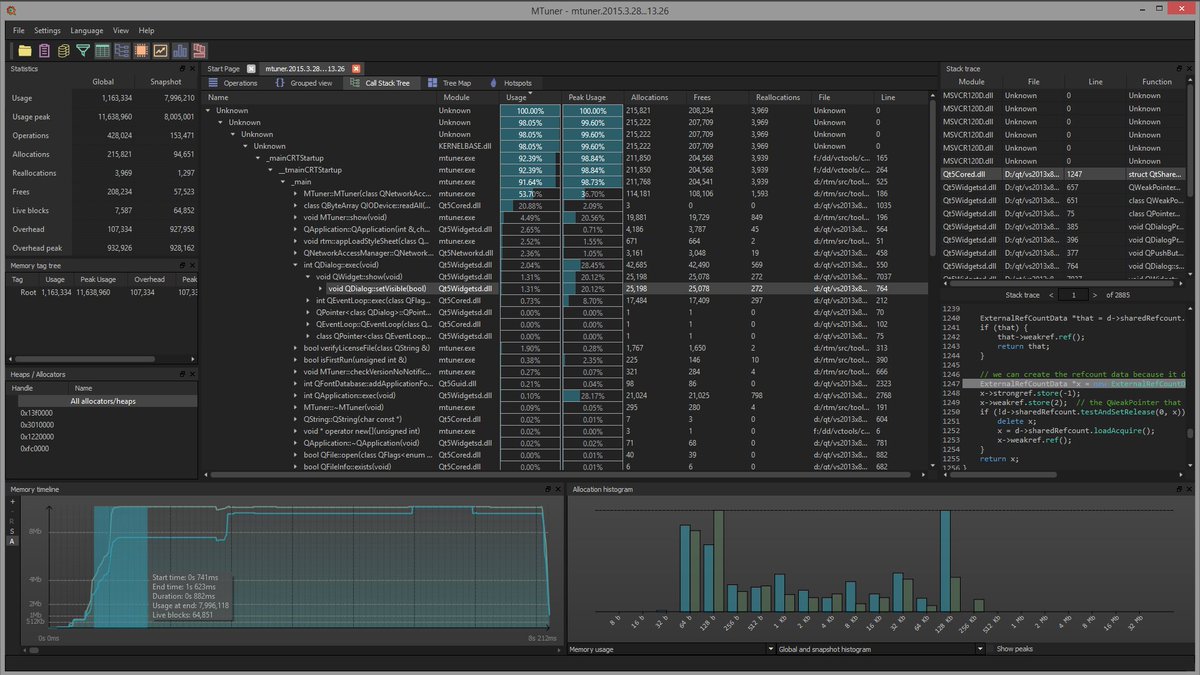Click the line-graph toolbar icon

(x=160, y=51)
